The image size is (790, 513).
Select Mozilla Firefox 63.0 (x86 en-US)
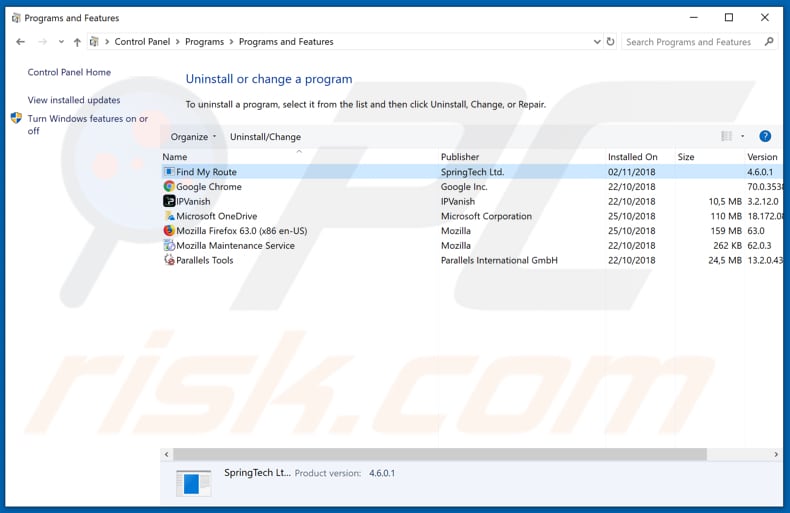pos(241,231)
